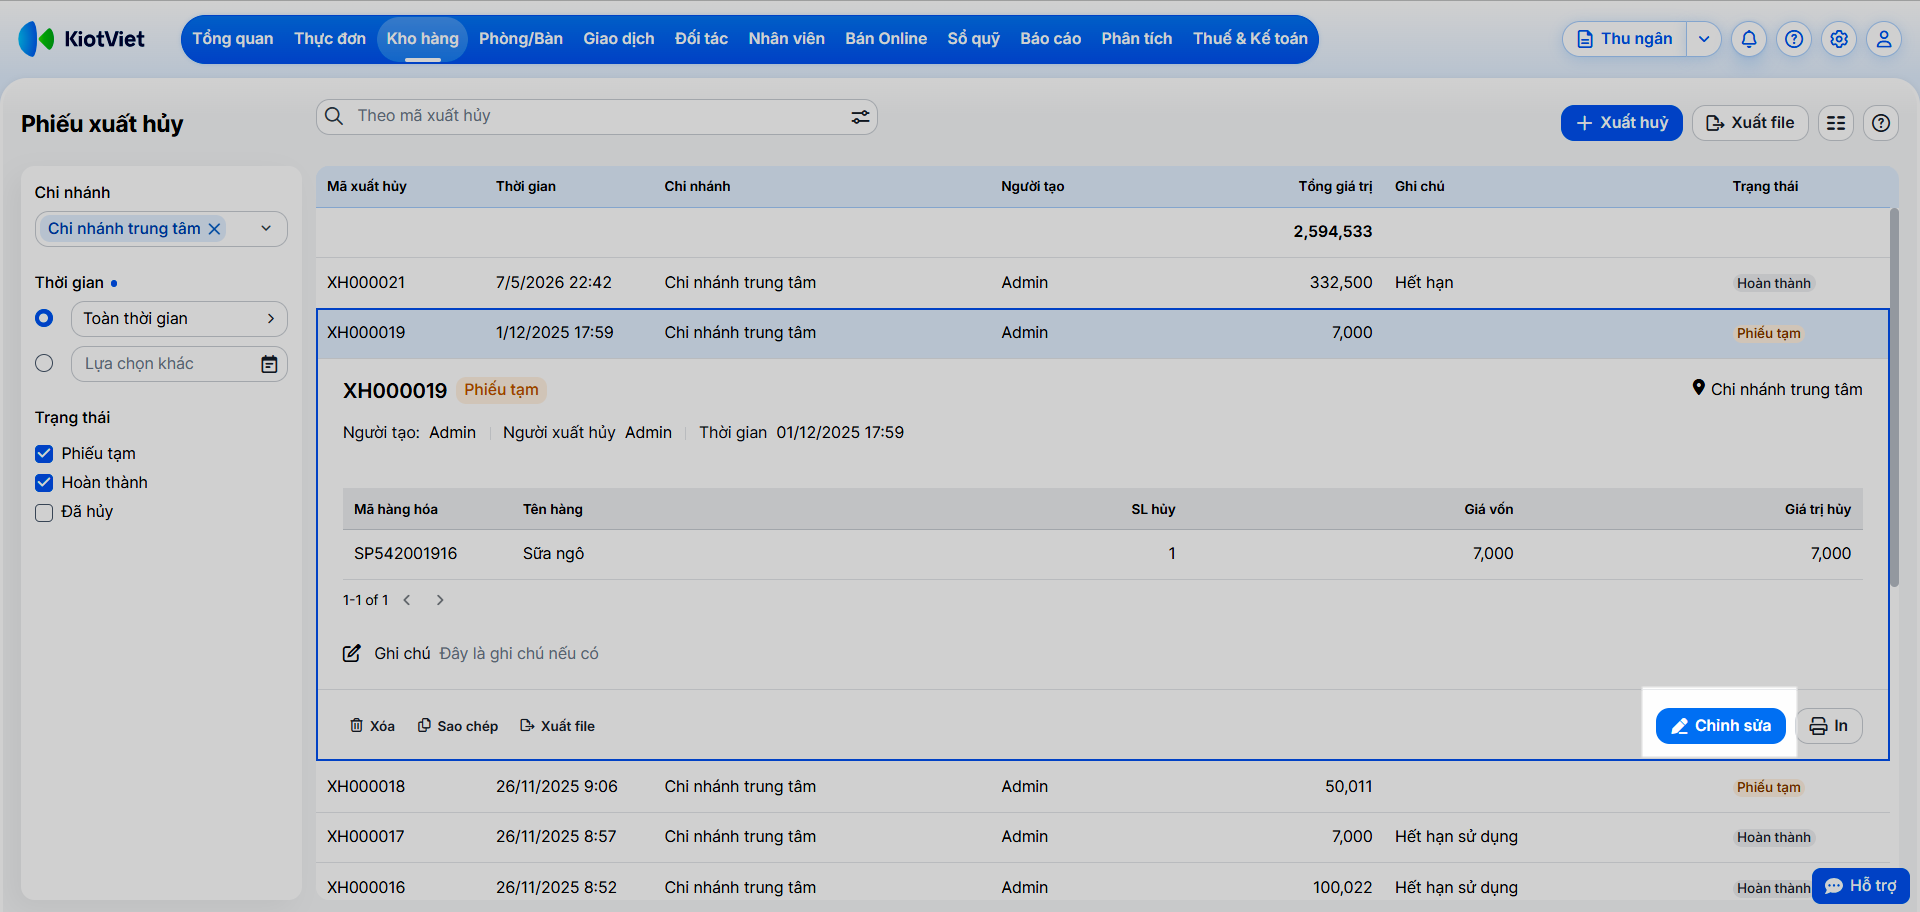
Task: Check the Đã hủy status checkbox
Action: (44, 513)
